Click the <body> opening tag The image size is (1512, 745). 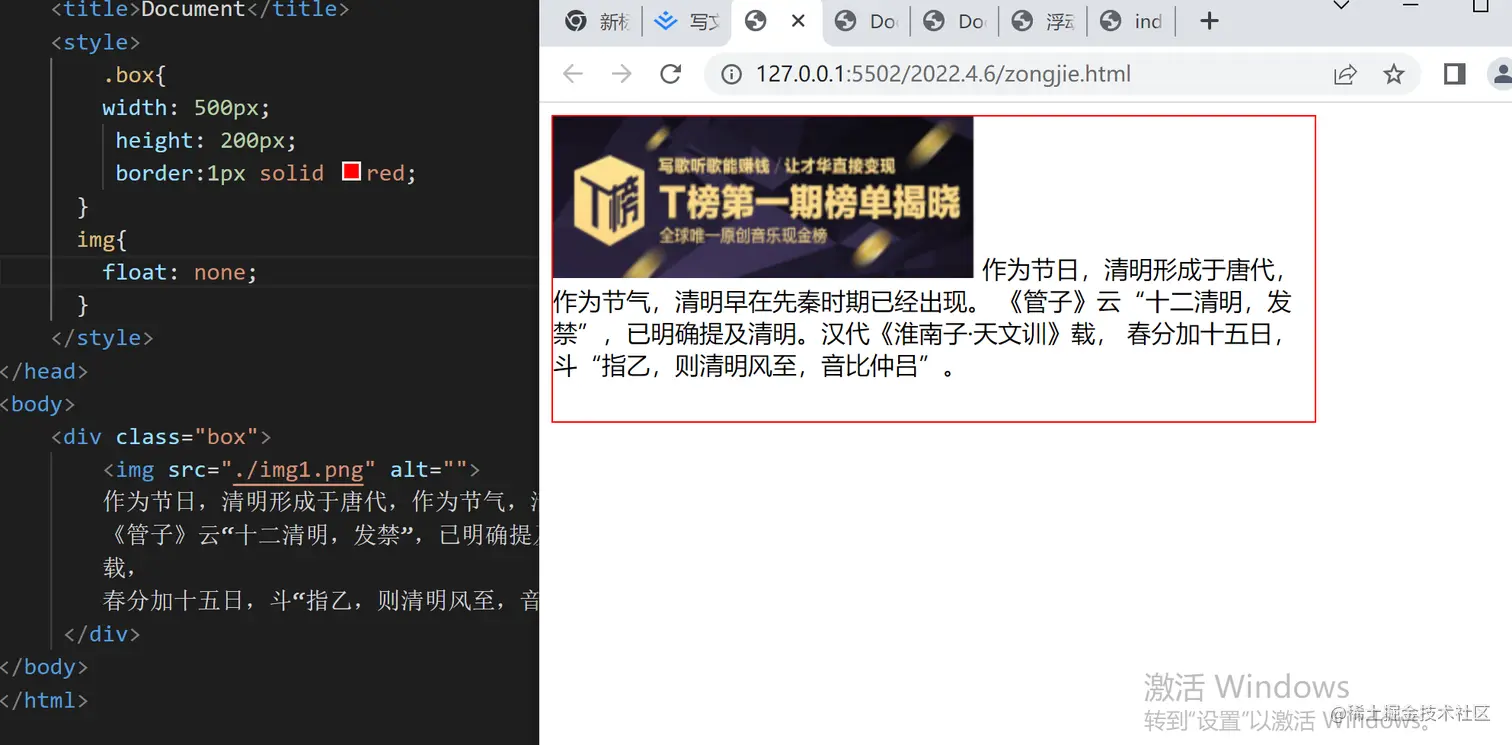point(38,404)
